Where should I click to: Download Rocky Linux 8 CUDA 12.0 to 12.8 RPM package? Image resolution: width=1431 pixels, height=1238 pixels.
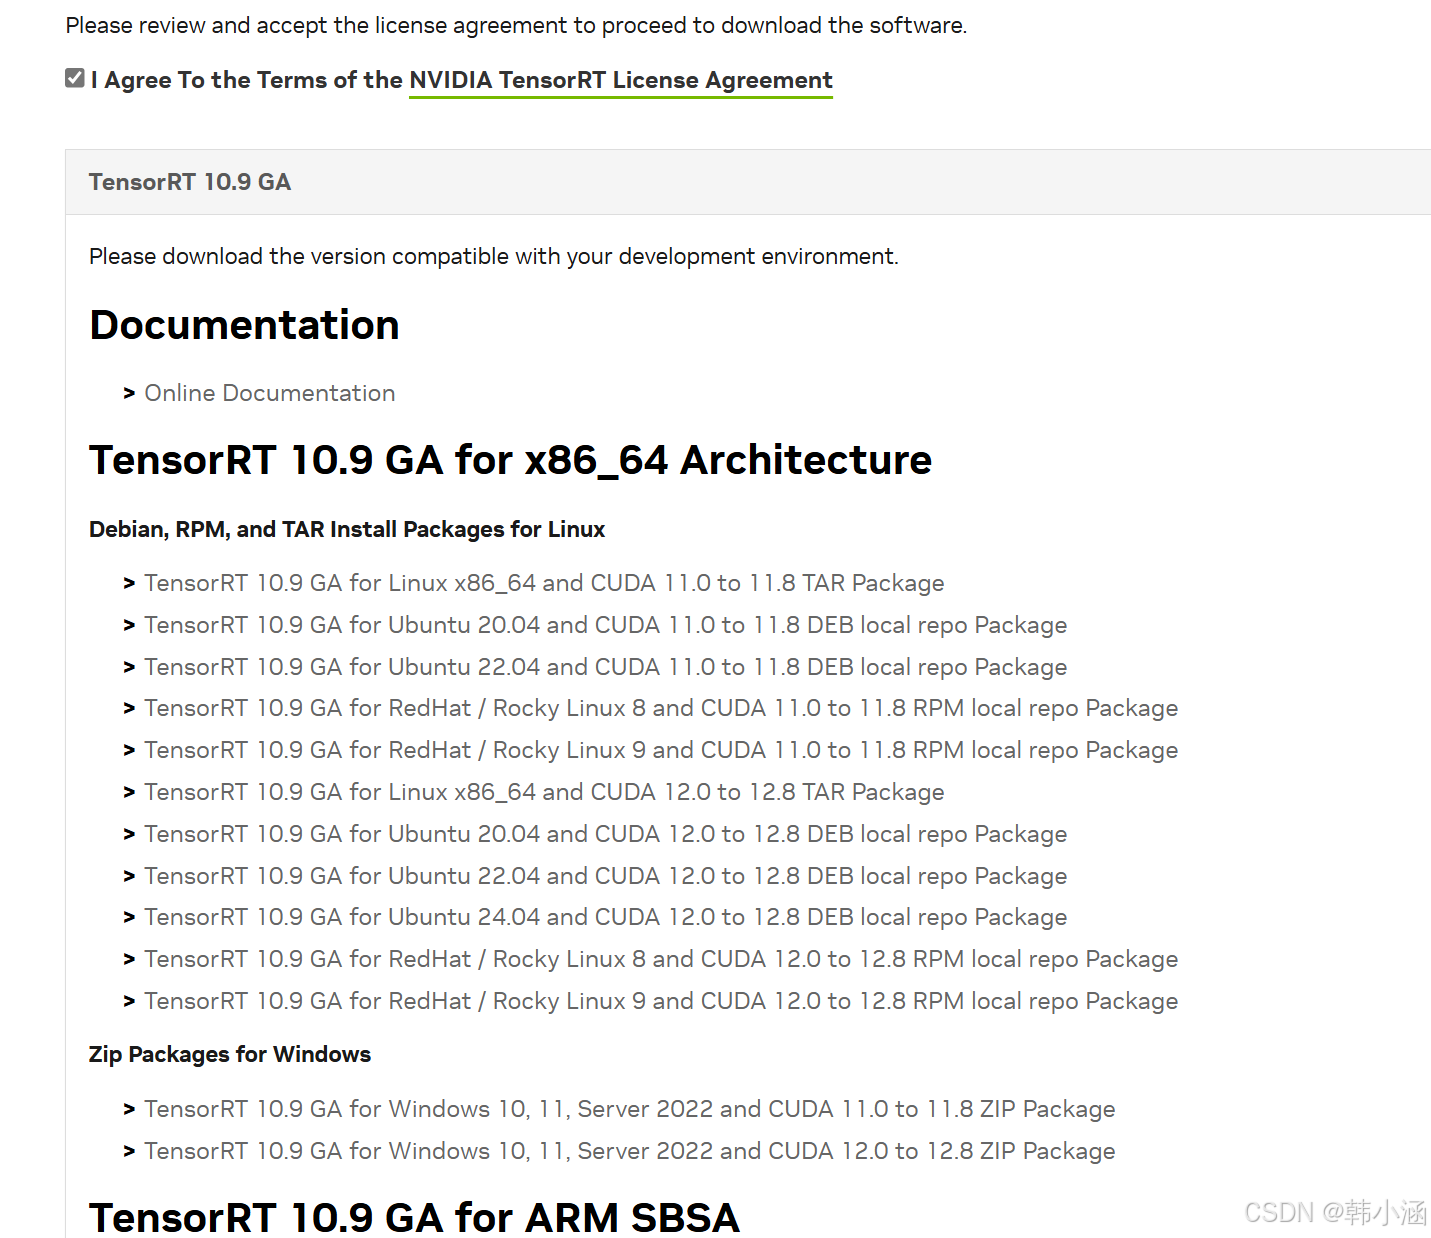click(661, 959)
